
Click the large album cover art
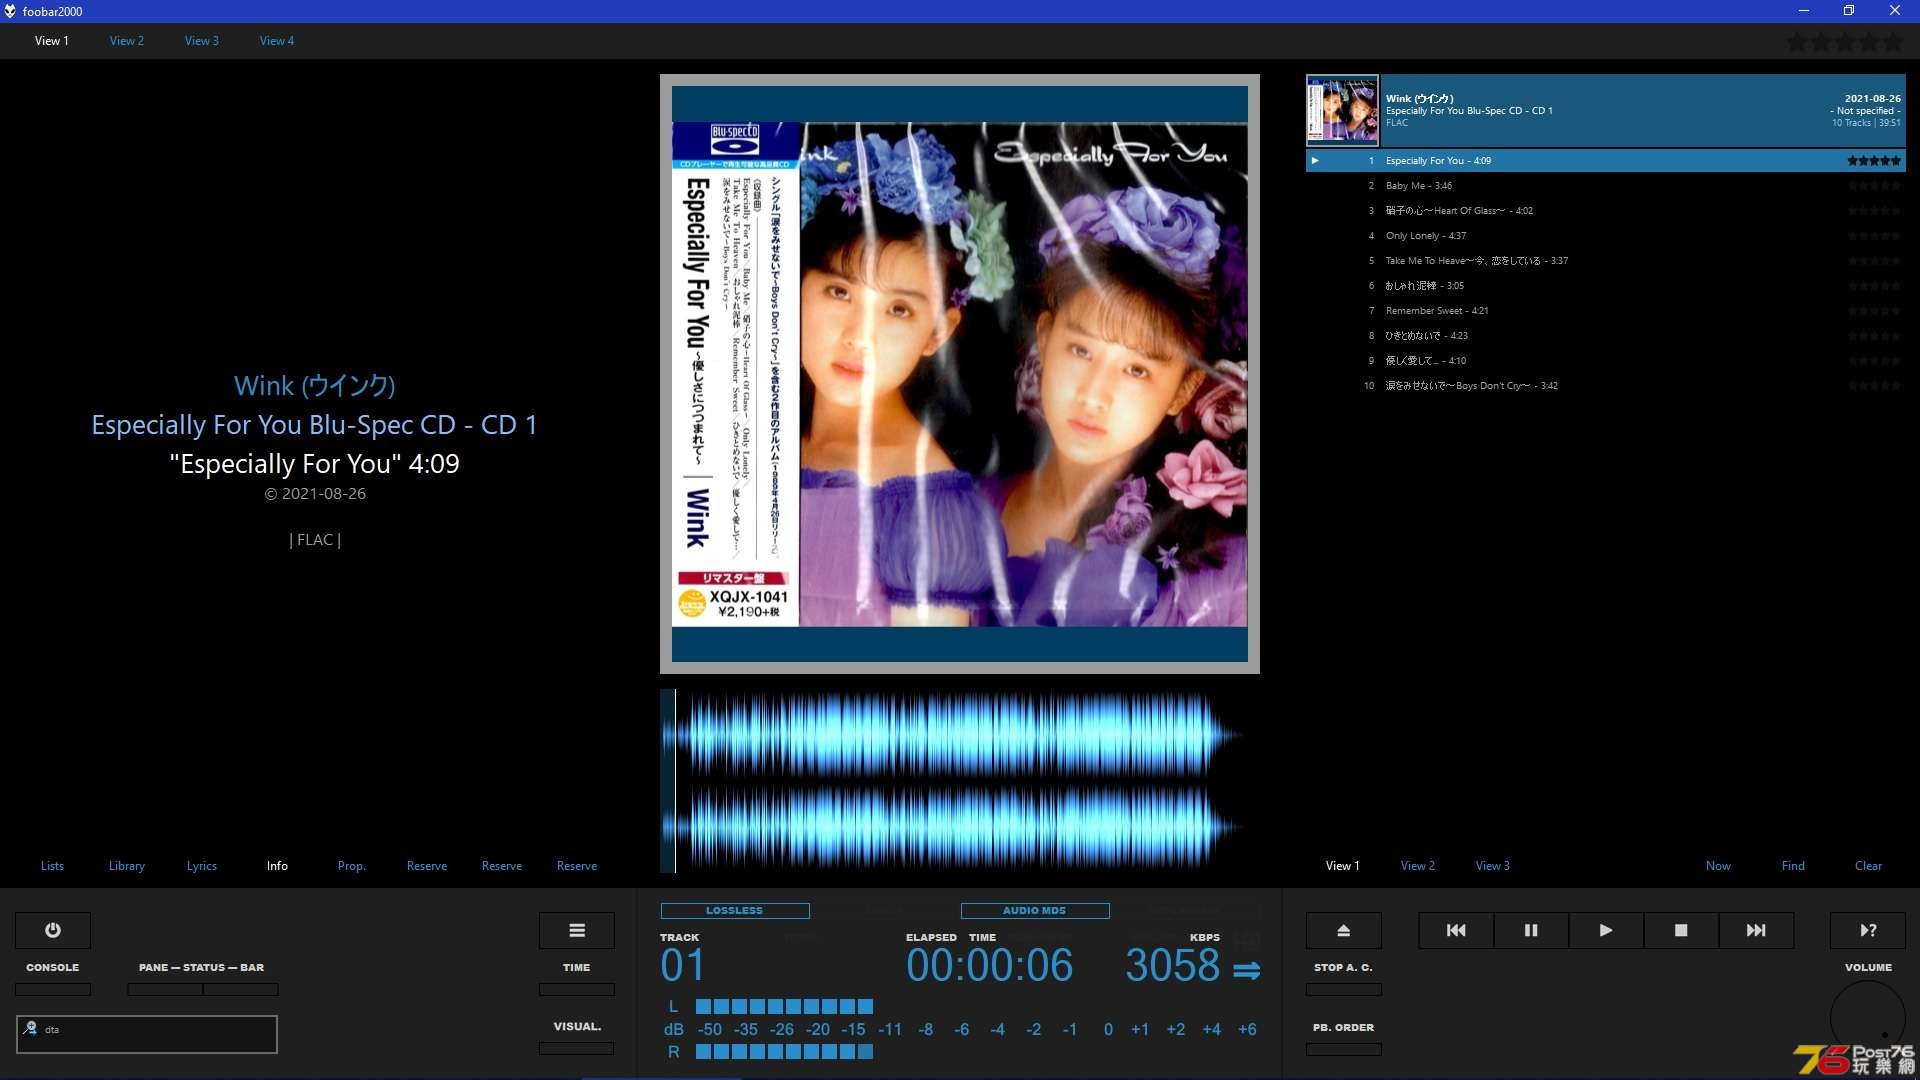click(960, 374)
